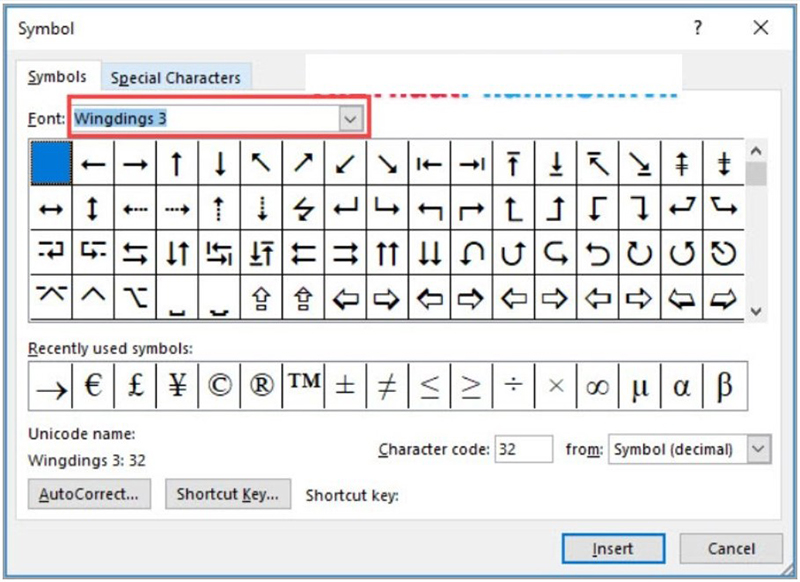Select the two parallel up arrows symbol
Viewport: 800px width, 582px height.
387,254
